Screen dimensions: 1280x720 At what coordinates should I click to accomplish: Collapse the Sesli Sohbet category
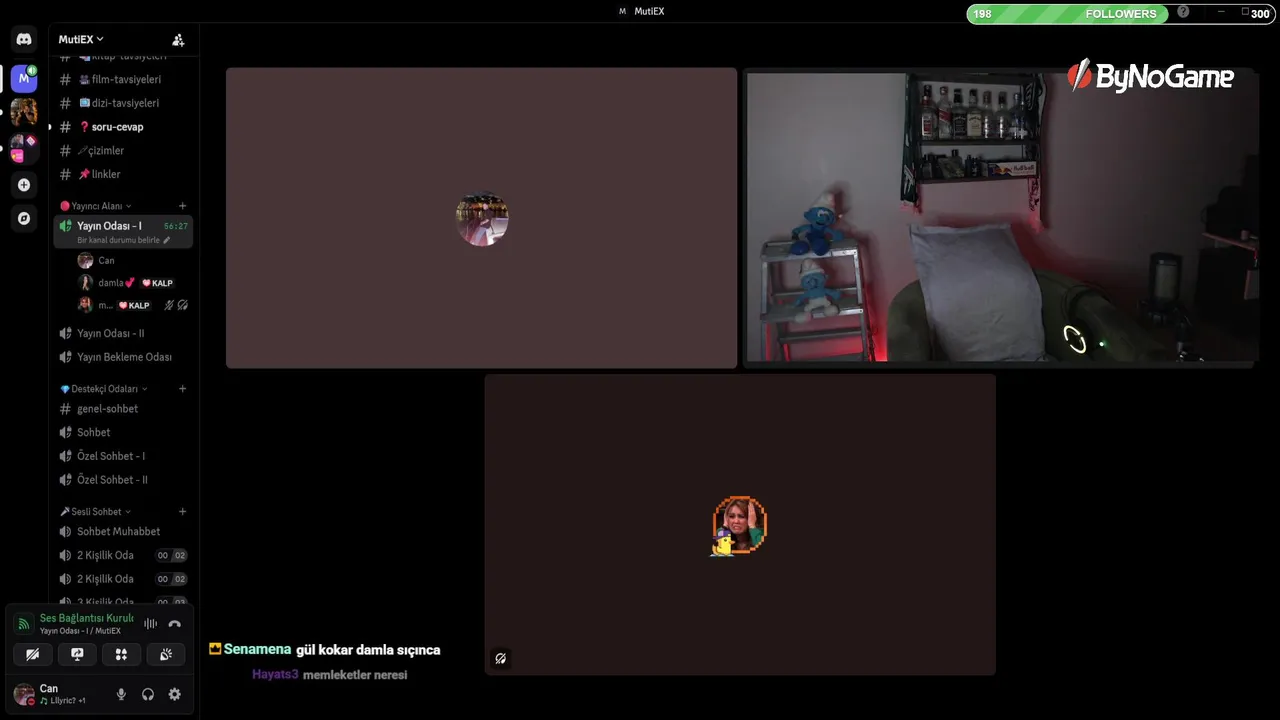click(95, 512)
